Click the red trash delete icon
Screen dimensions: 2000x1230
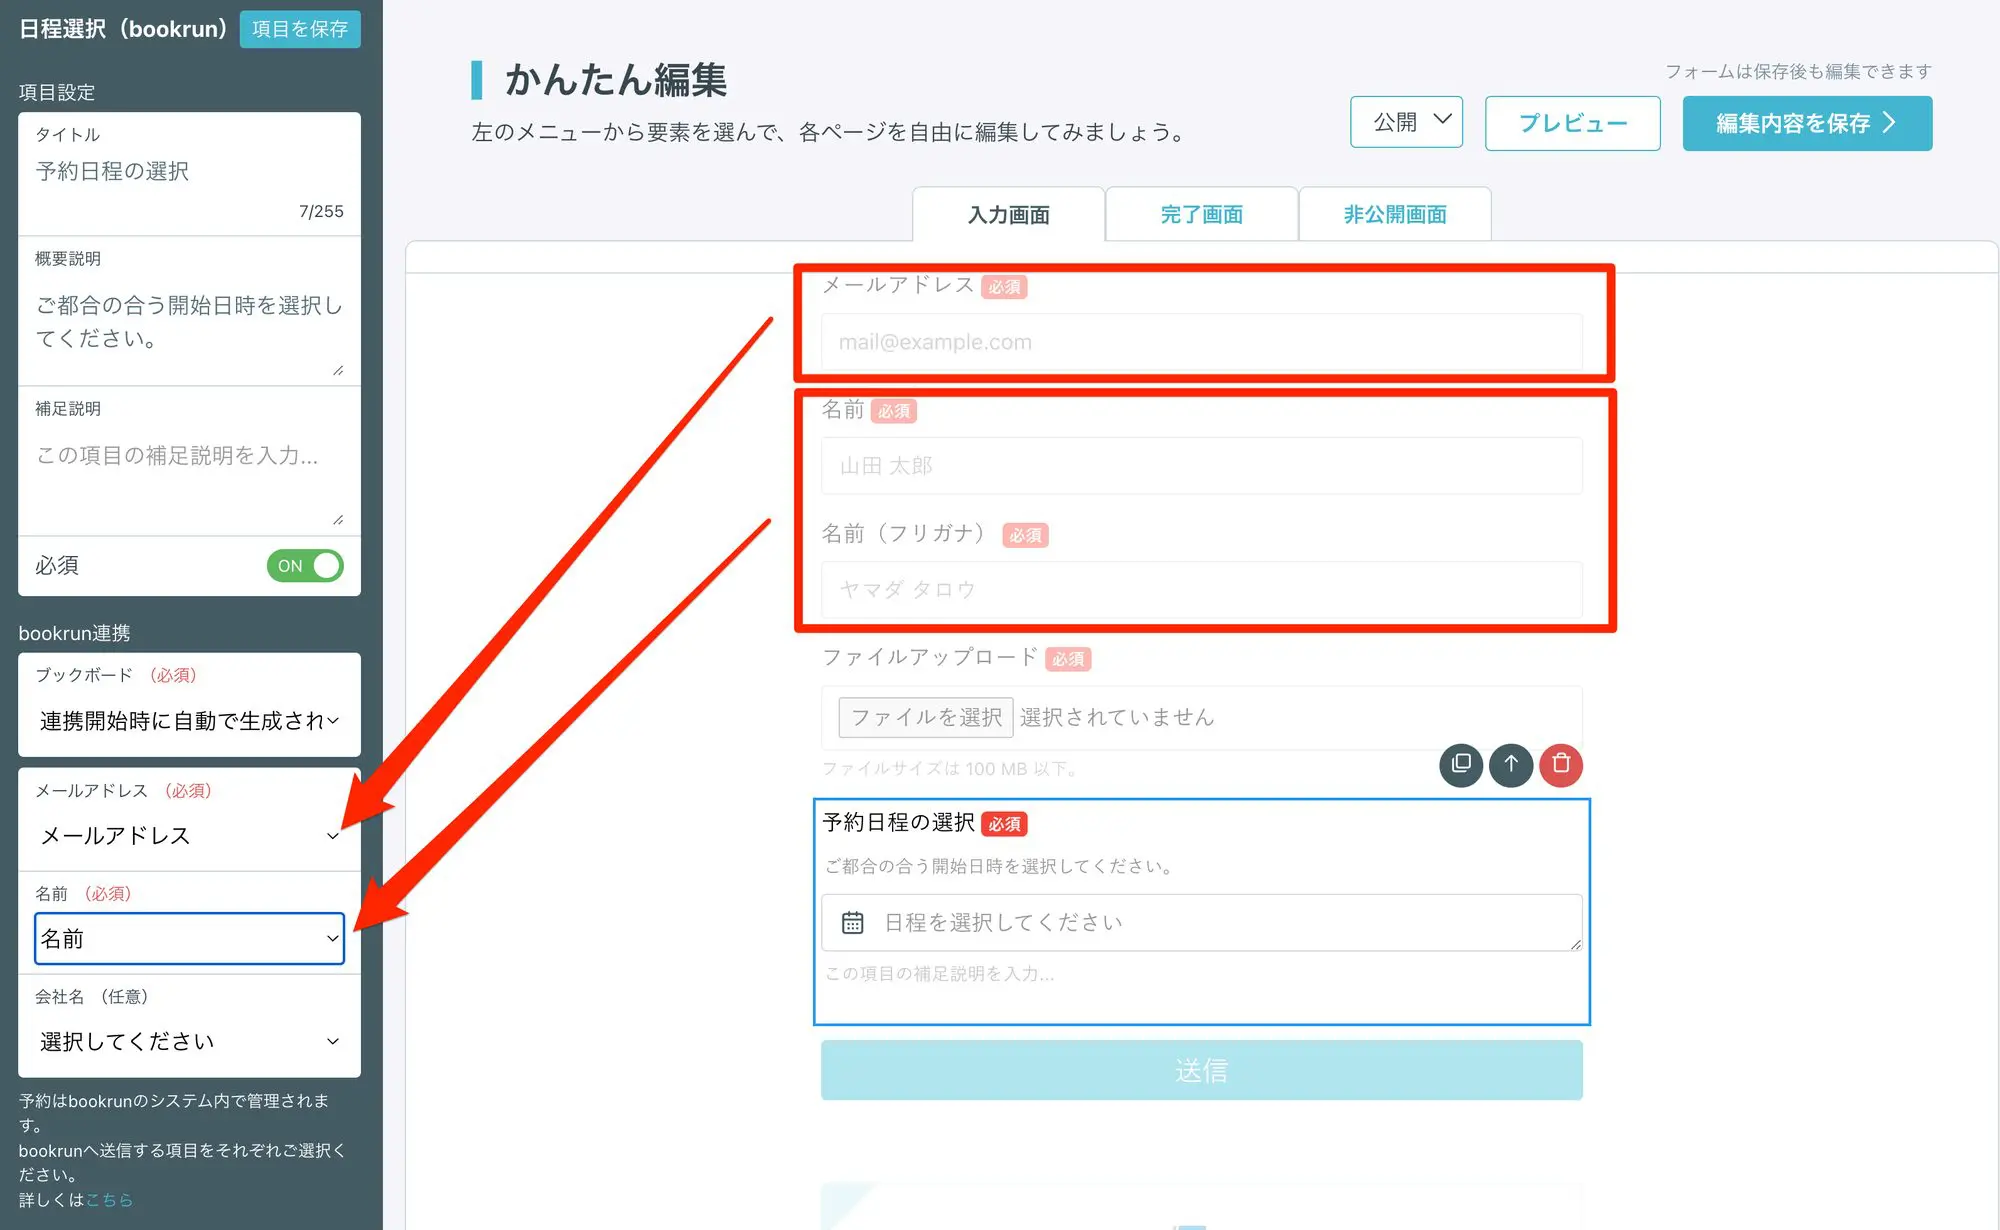[1561, 765]
